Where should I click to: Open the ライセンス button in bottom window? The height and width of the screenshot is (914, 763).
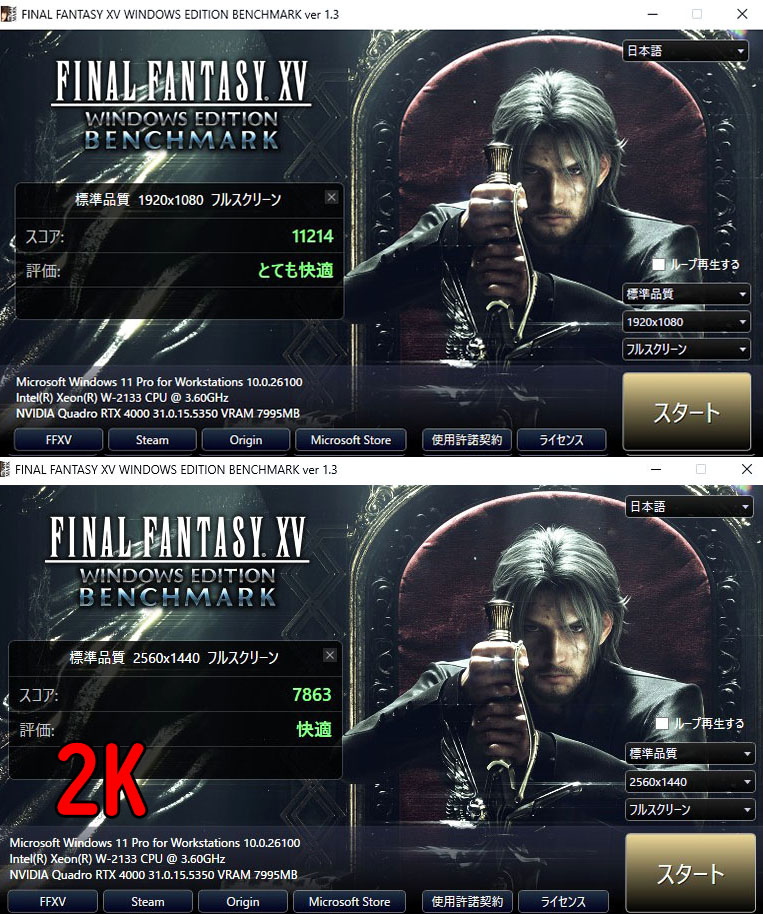point(563,901)
